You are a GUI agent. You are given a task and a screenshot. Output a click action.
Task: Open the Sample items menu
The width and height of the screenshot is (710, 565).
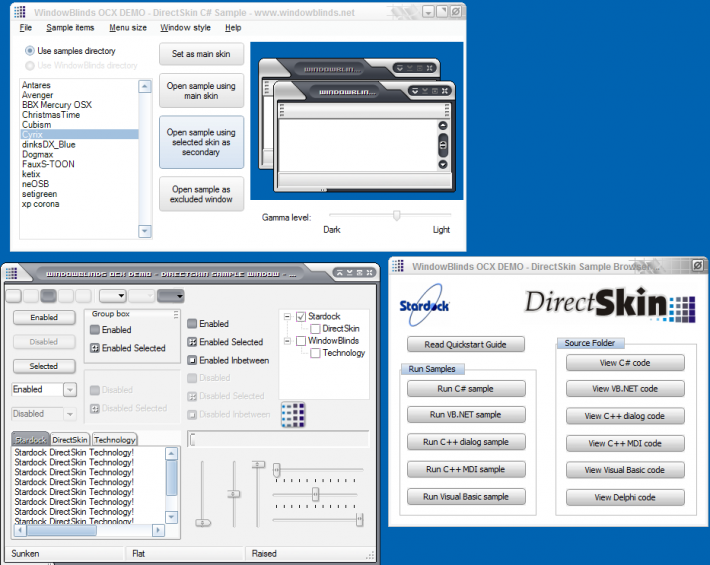(70, 28)
